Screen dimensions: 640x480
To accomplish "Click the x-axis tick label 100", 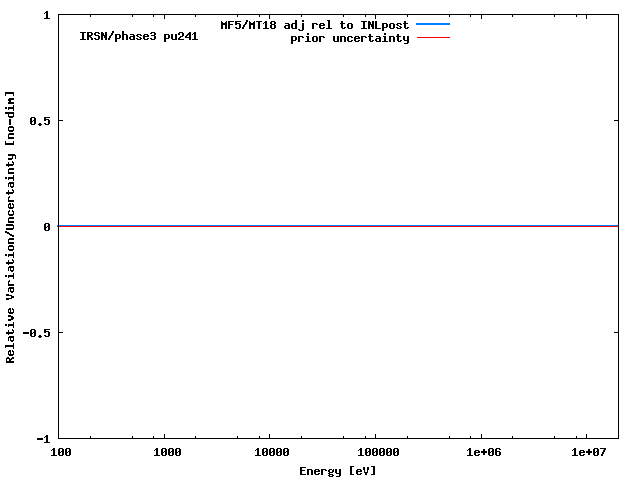I will (x=60, y=453).
